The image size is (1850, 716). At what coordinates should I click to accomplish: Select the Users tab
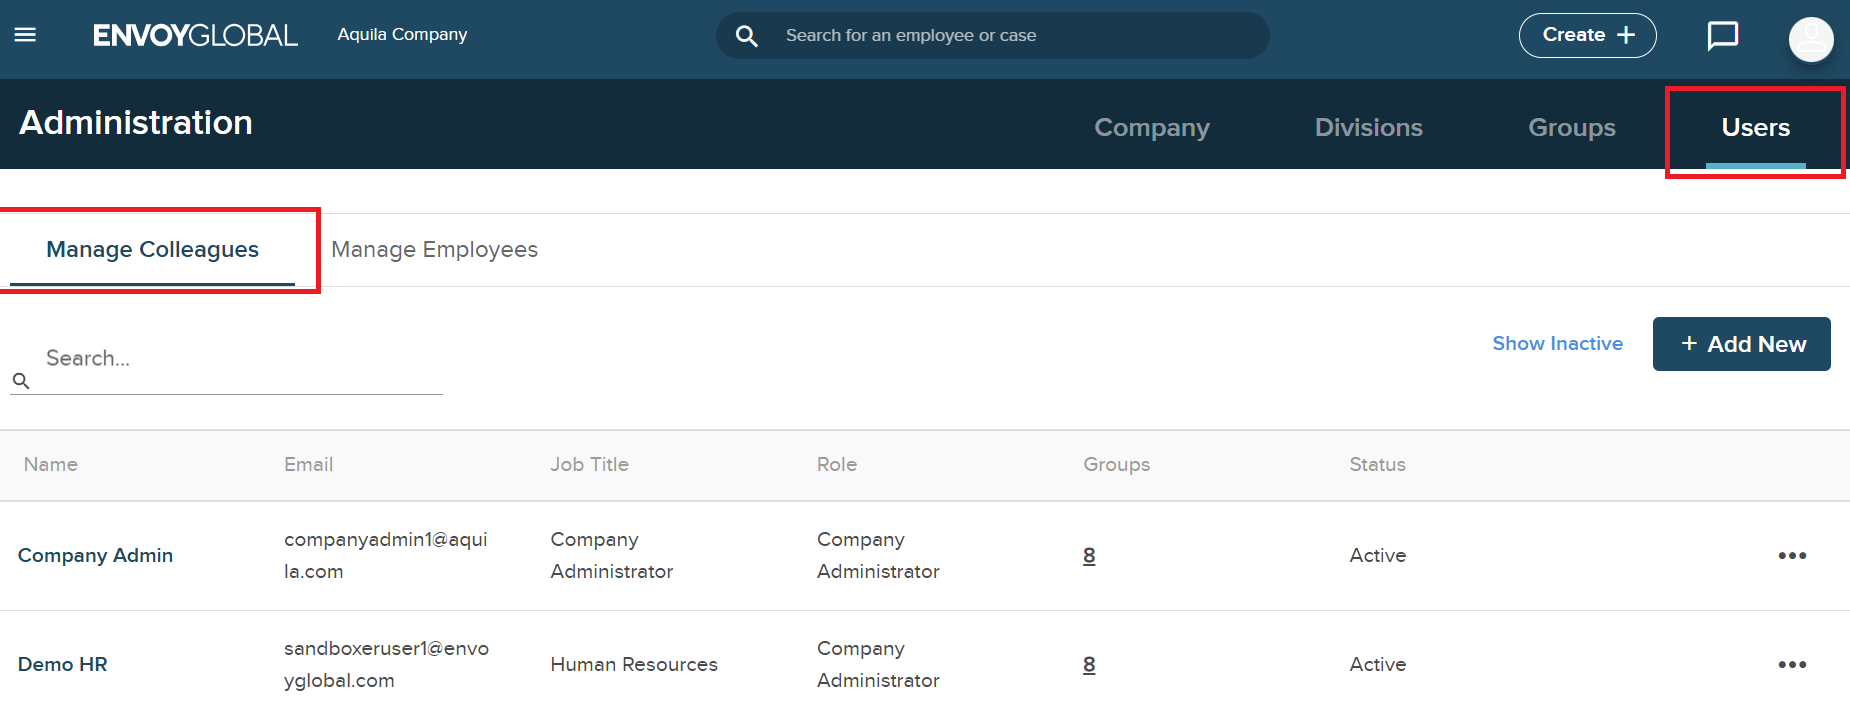(1755, 128)
